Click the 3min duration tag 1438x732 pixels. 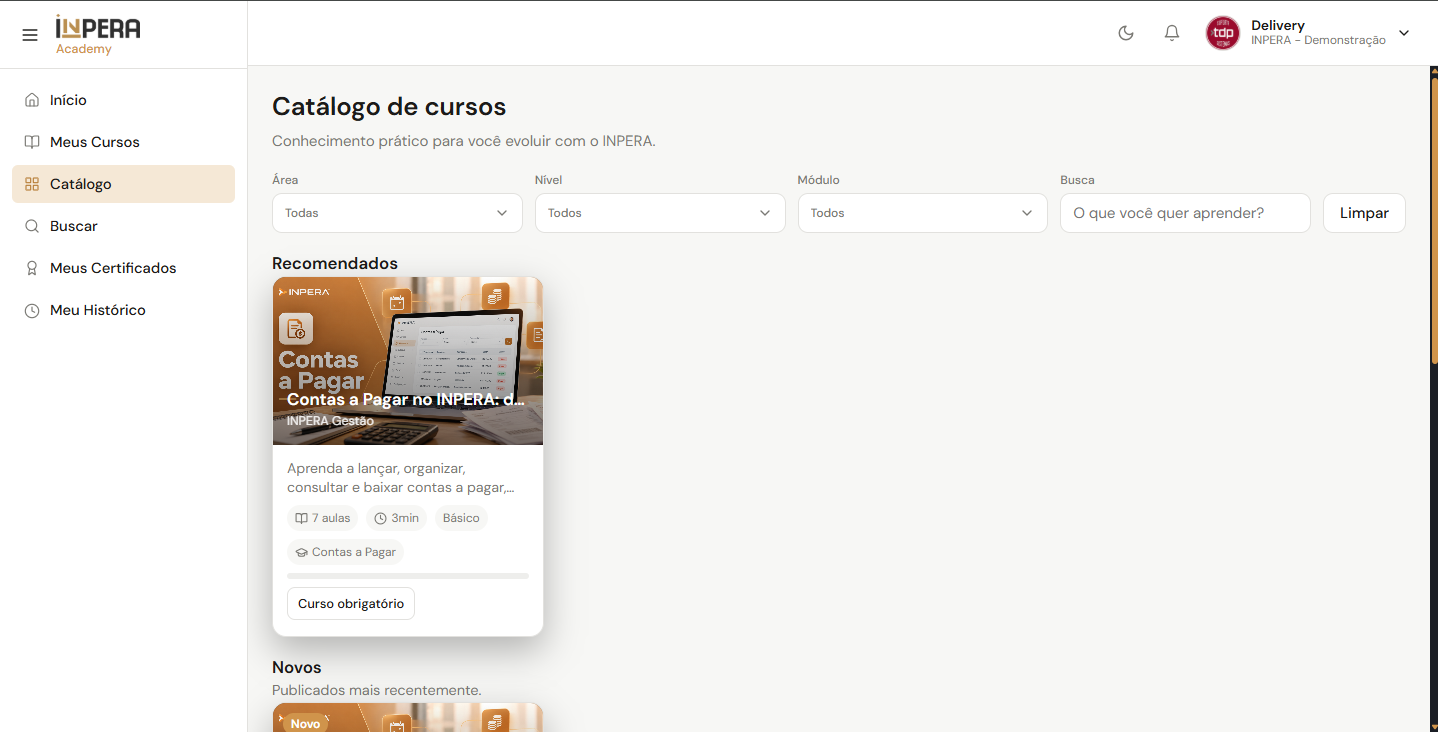(x=396, y=518)
